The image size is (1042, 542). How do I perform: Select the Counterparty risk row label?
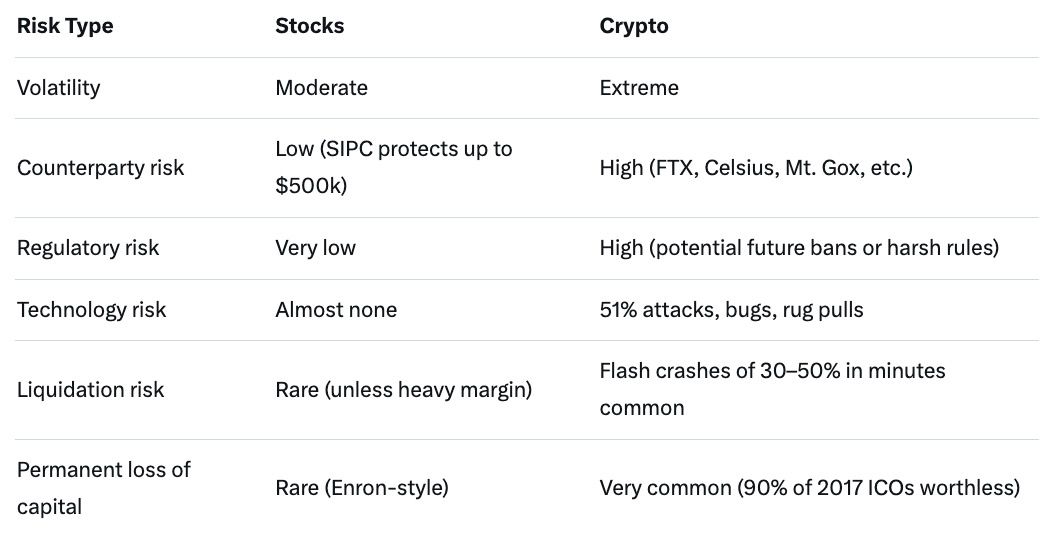[x=100, y=168]
